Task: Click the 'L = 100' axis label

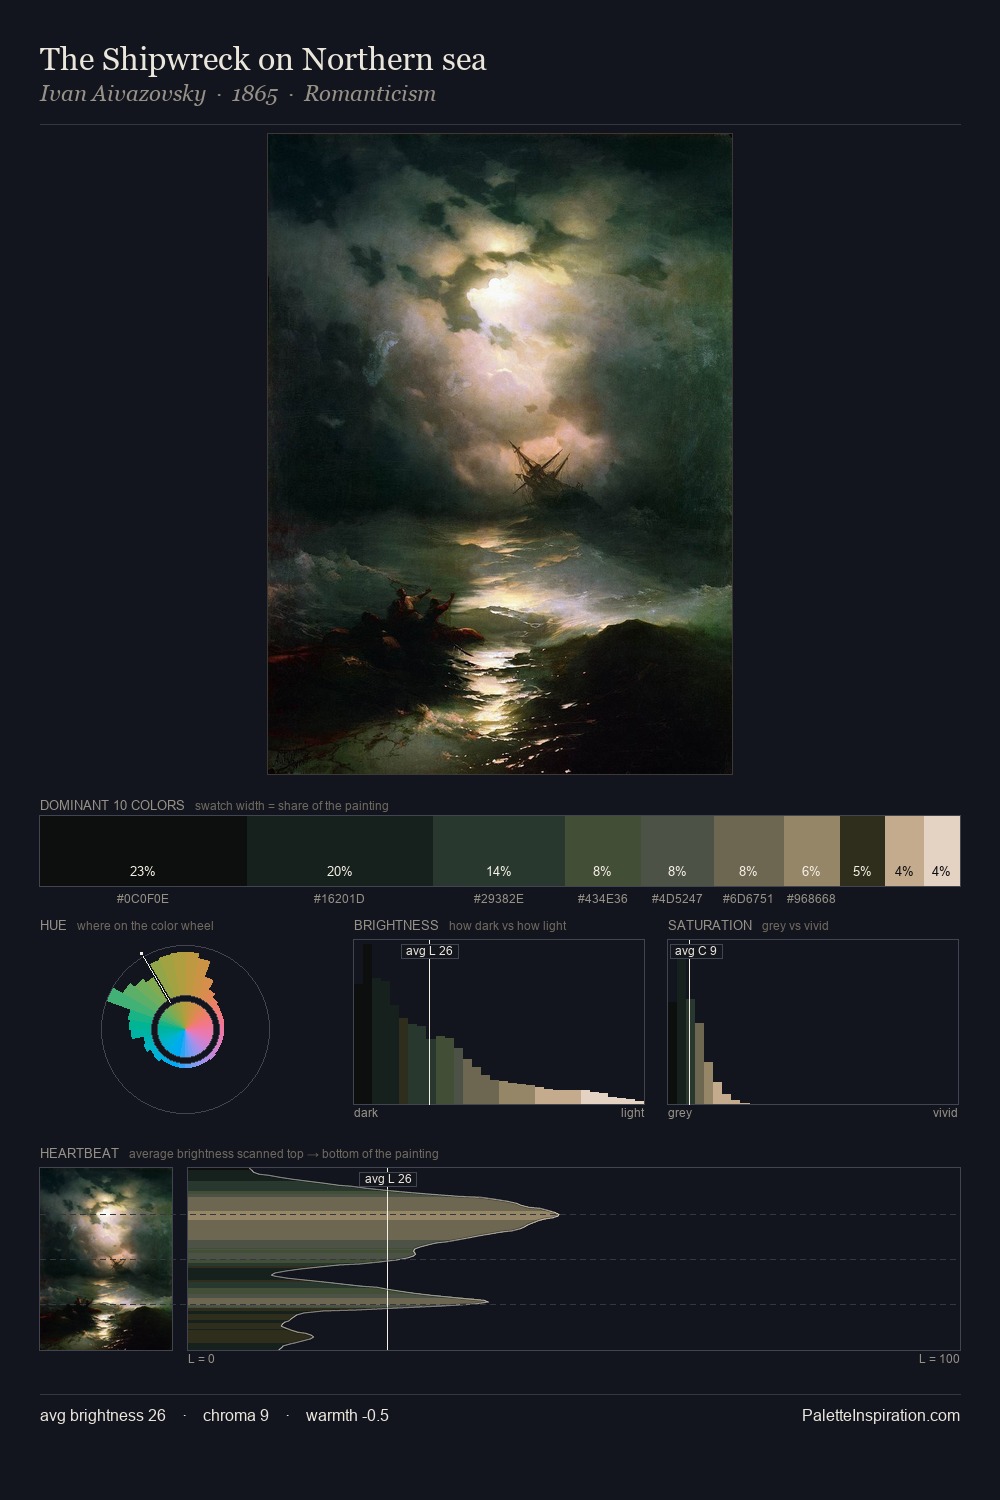Action: click(x=939, y=1359)
